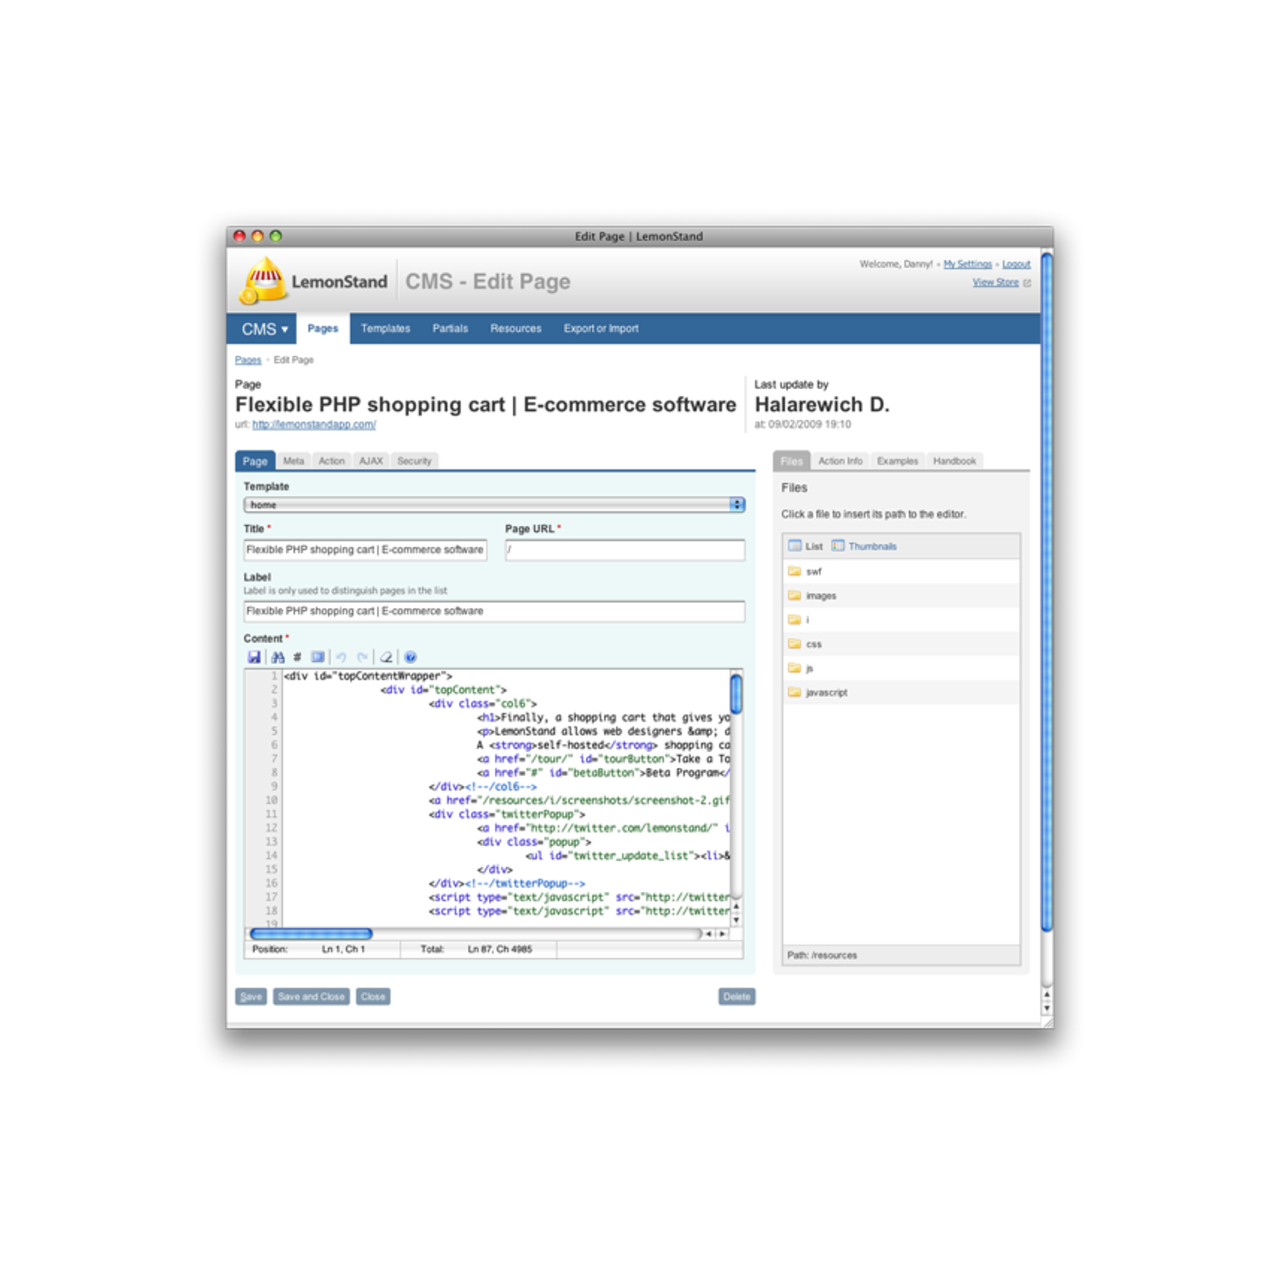Click the fullscreen editor toolbar icon
This screenshot has height=1280, width=1280.
(x=317, y=657)
